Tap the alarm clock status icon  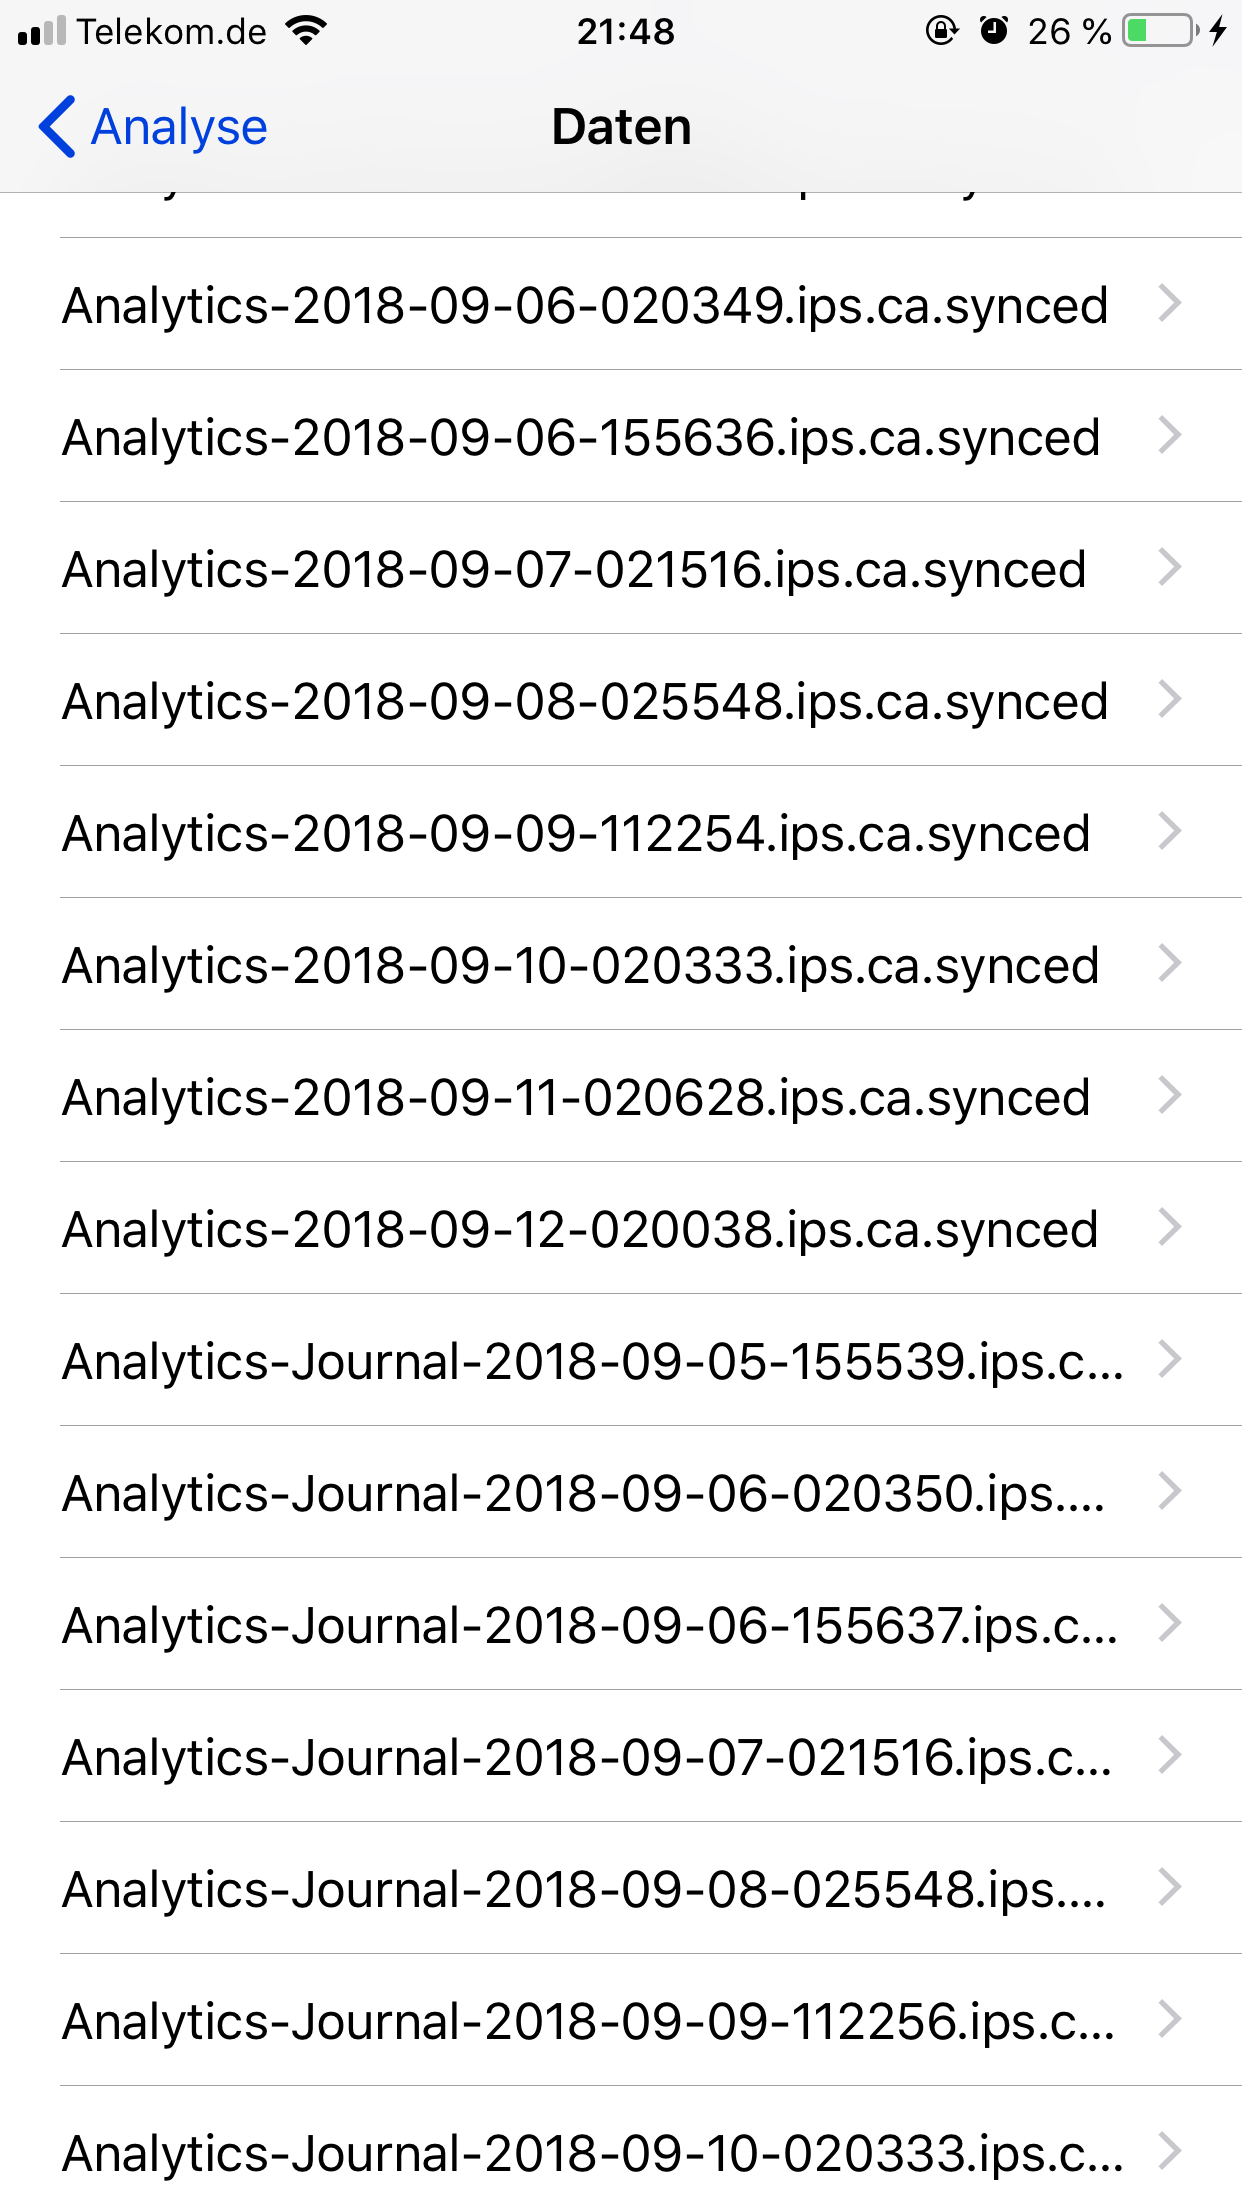(993, 31)
